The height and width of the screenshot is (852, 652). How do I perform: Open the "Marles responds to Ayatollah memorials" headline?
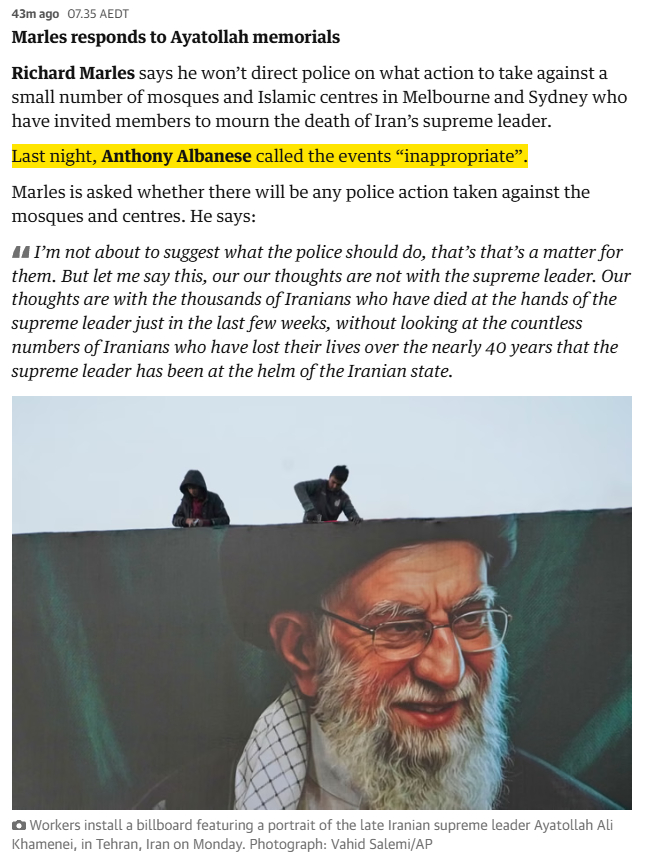point(175,37)
